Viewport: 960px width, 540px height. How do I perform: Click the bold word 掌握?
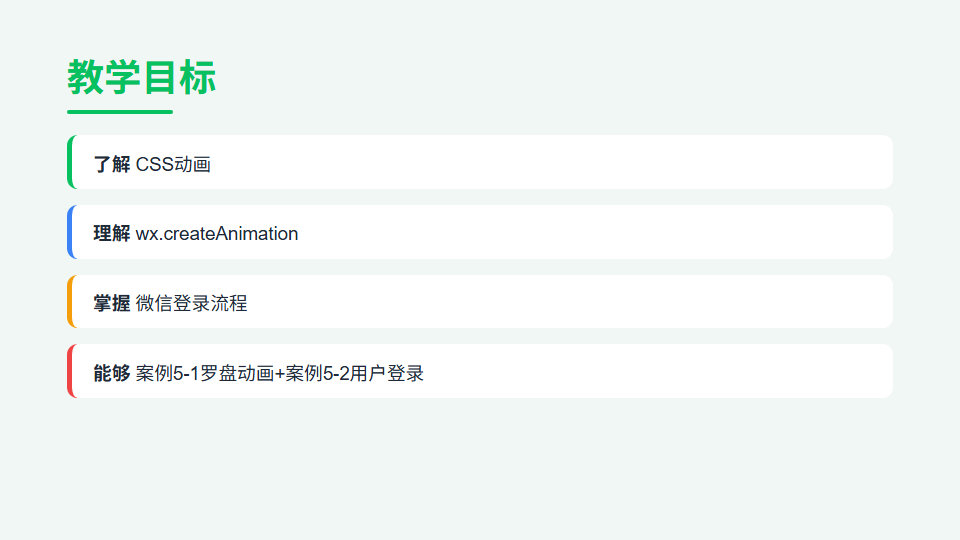112,303
